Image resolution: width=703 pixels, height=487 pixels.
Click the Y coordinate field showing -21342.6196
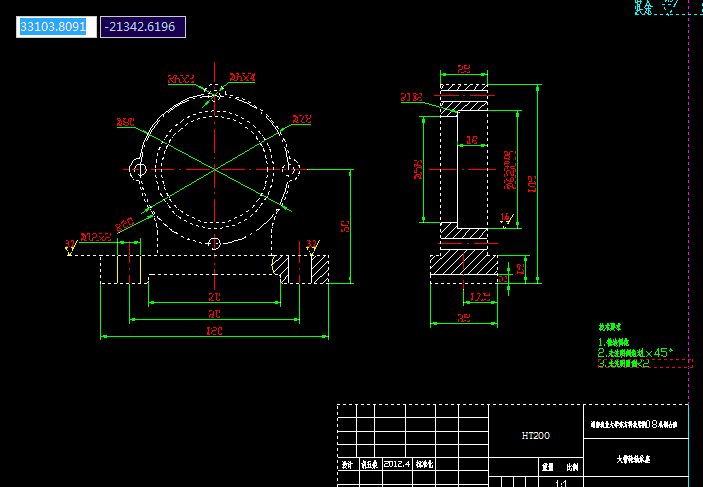143,27
